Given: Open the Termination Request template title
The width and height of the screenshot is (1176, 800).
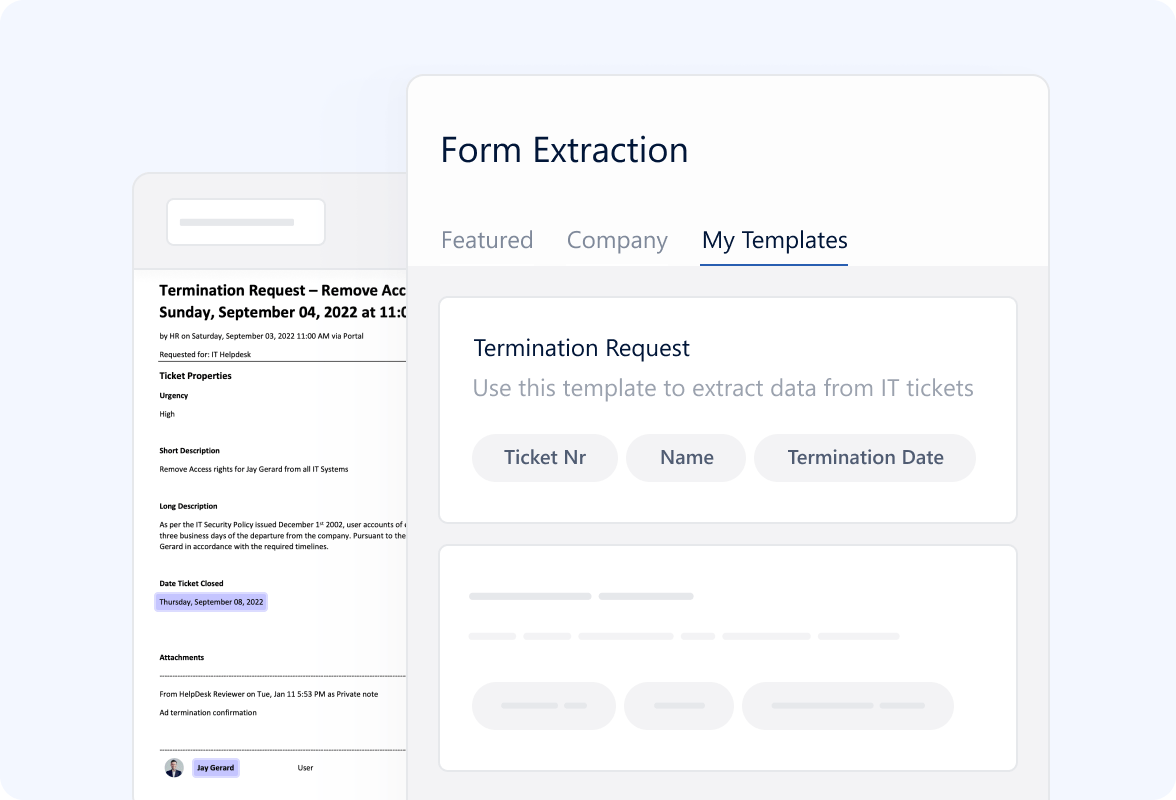Looking at the screenshot, I should pos(581,348).
